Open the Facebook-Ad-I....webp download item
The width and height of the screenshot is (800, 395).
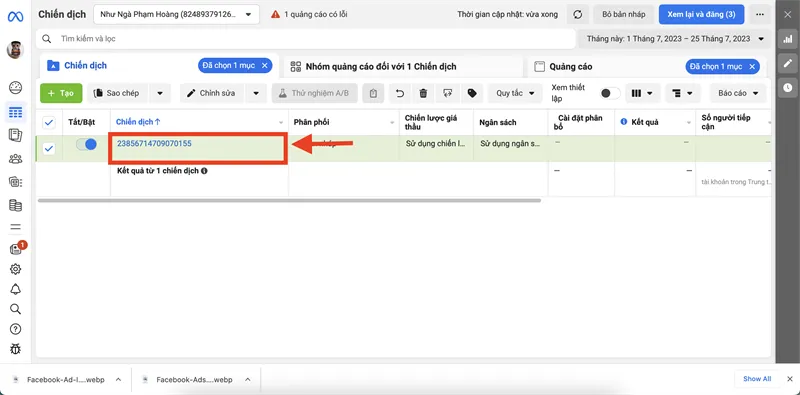pyautogui.click(x=65, y=380)
